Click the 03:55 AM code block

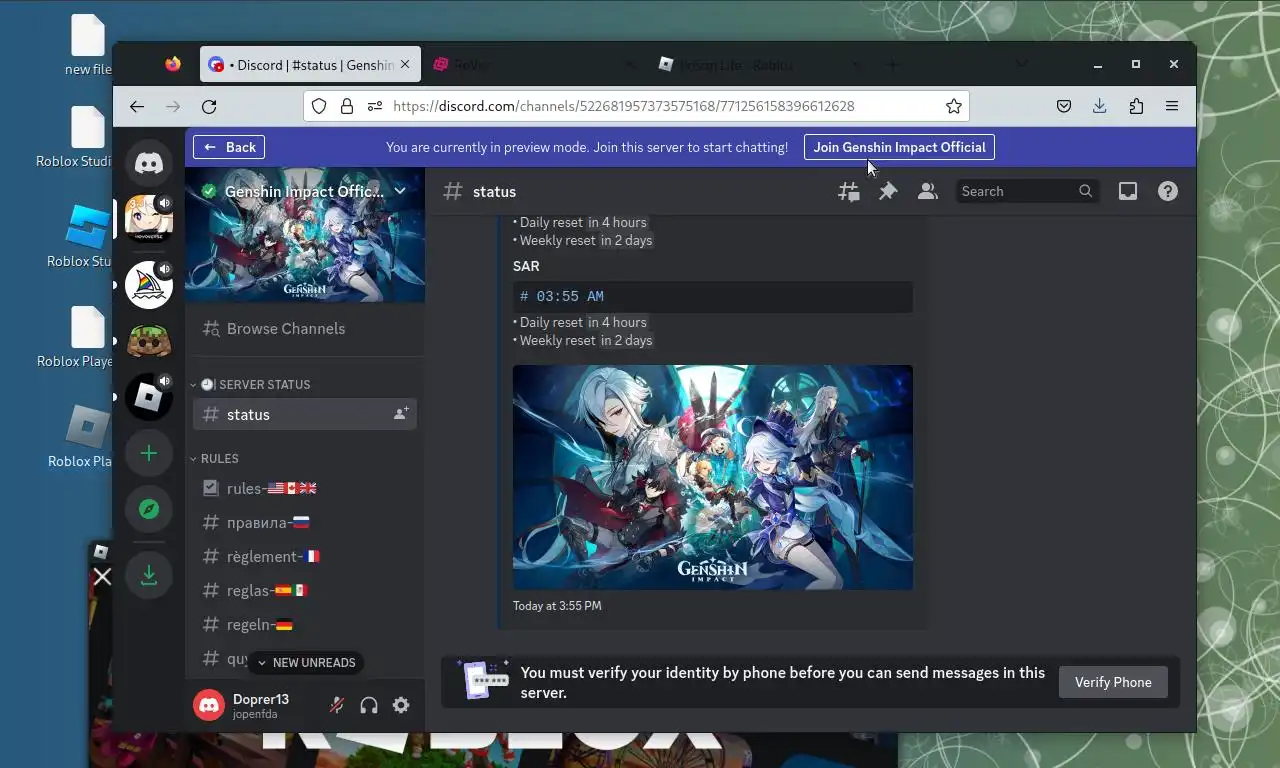click(x=713, y=296)
